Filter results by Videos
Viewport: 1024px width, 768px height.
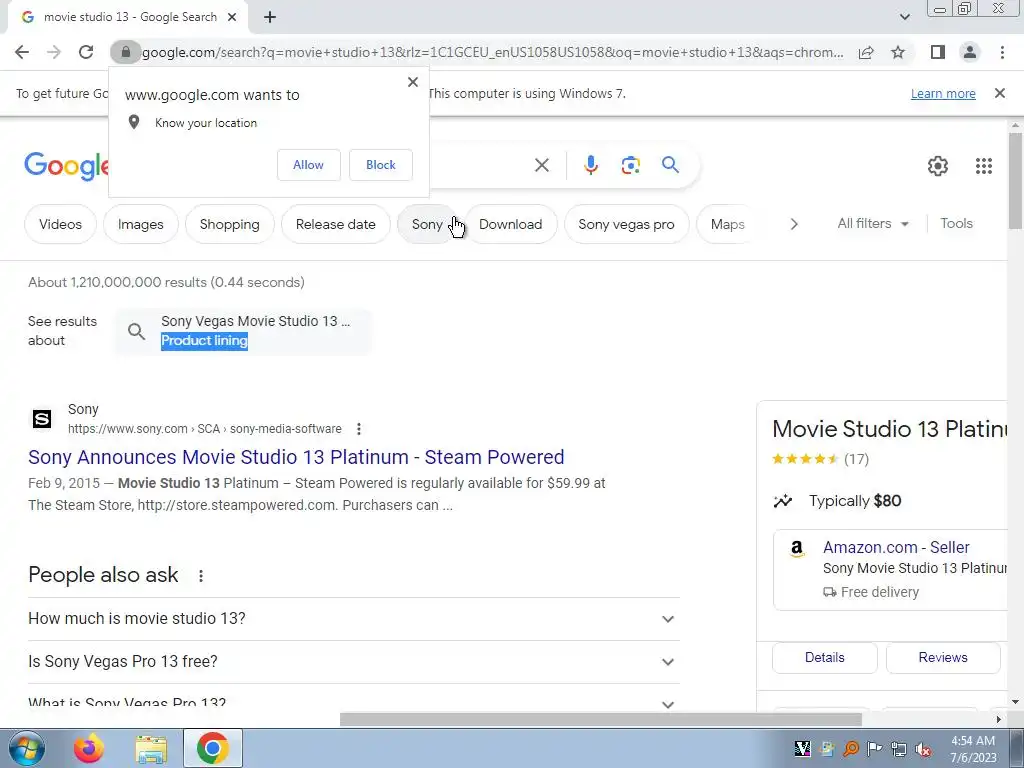tap(60, 224)
